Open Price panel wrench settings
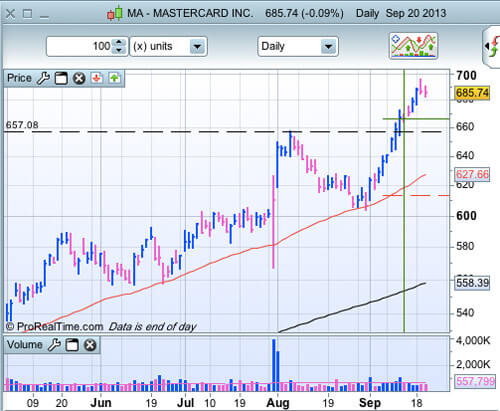Viewport: 500px width, 411px height. [x=43, y=79]
